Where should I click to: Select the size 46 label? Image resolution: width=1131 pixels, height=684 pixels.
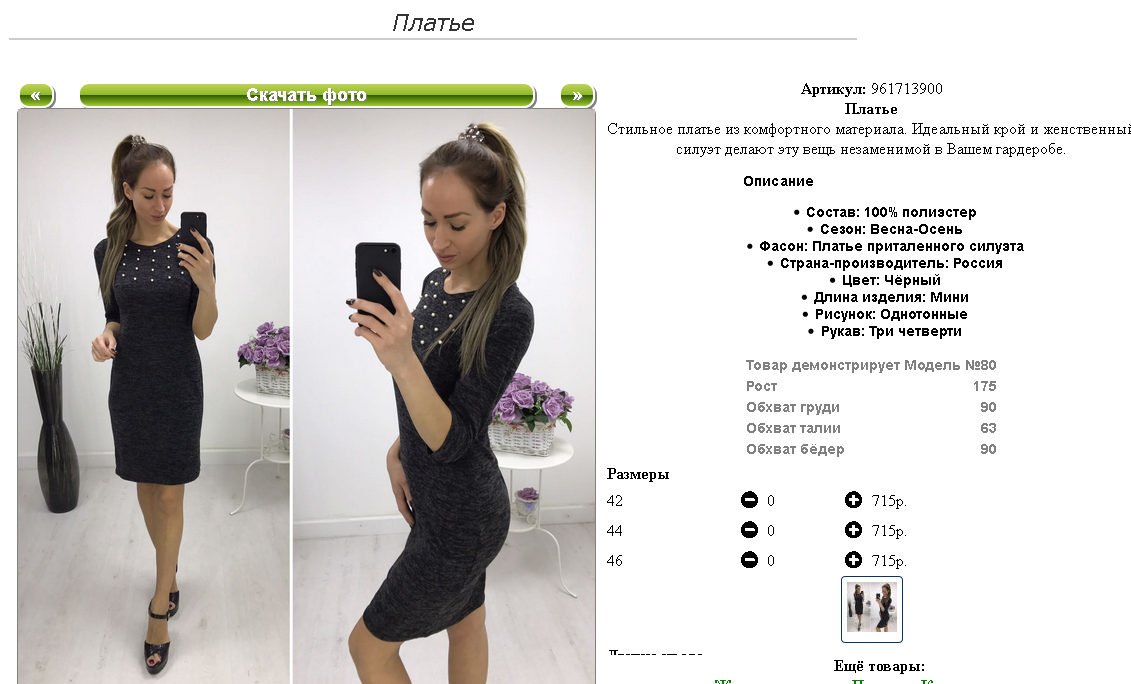coord(615,561)
